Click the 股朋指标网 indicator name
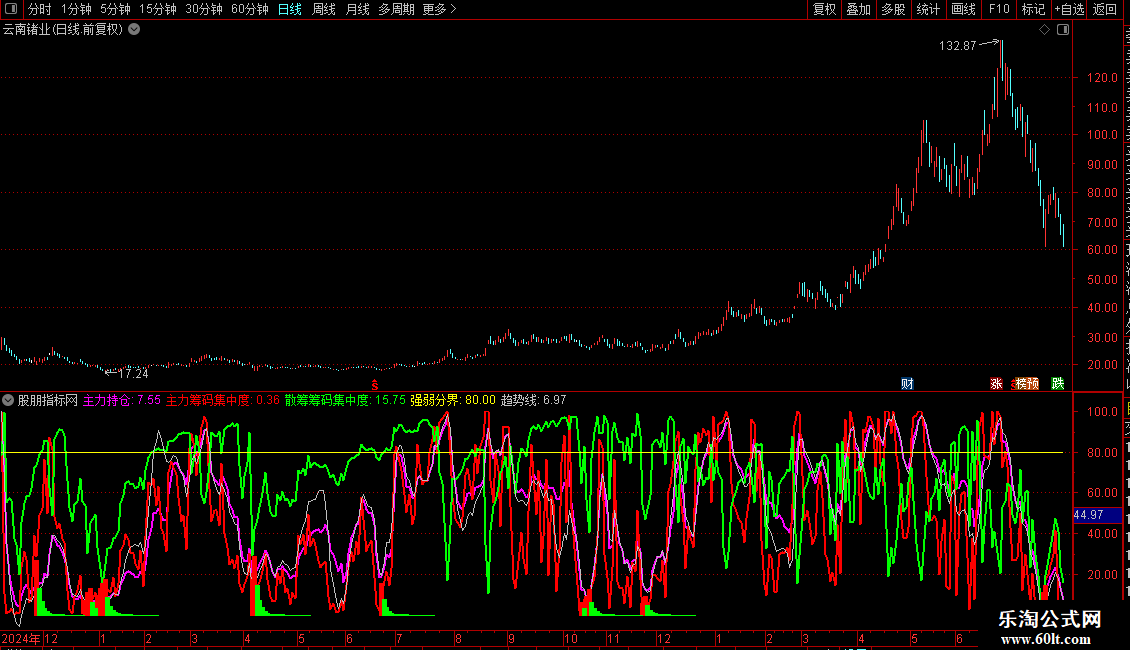1130x650 pixels. [x=48, y=400]
